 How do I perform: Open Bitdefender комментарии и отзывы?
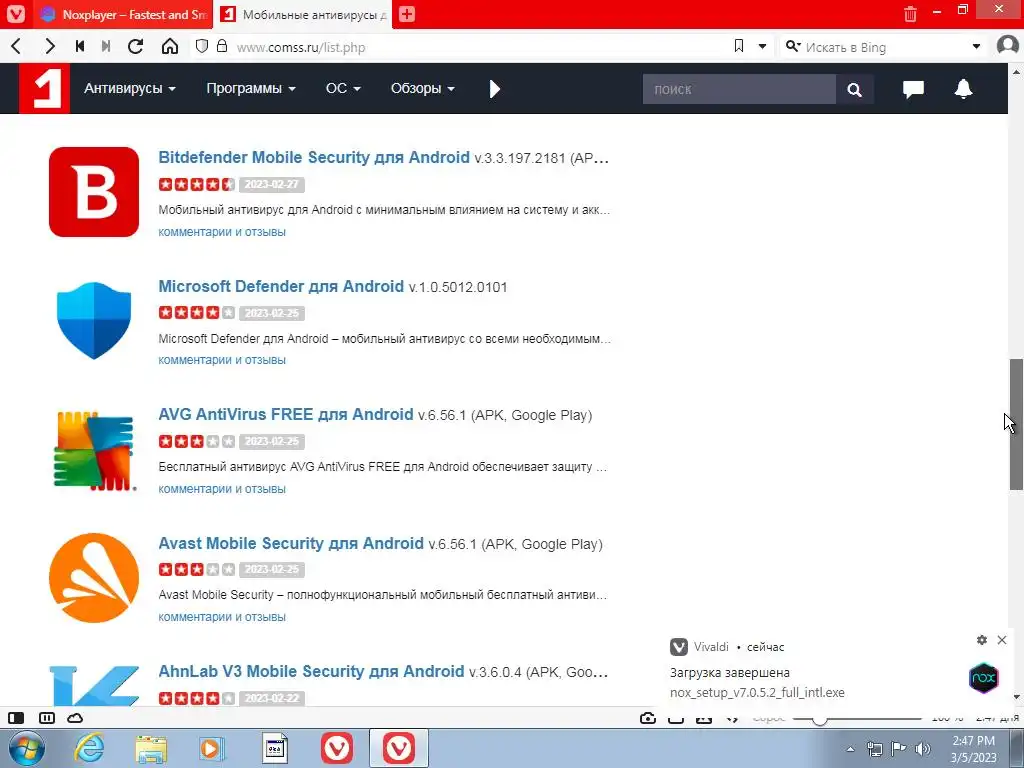[222, 232]
